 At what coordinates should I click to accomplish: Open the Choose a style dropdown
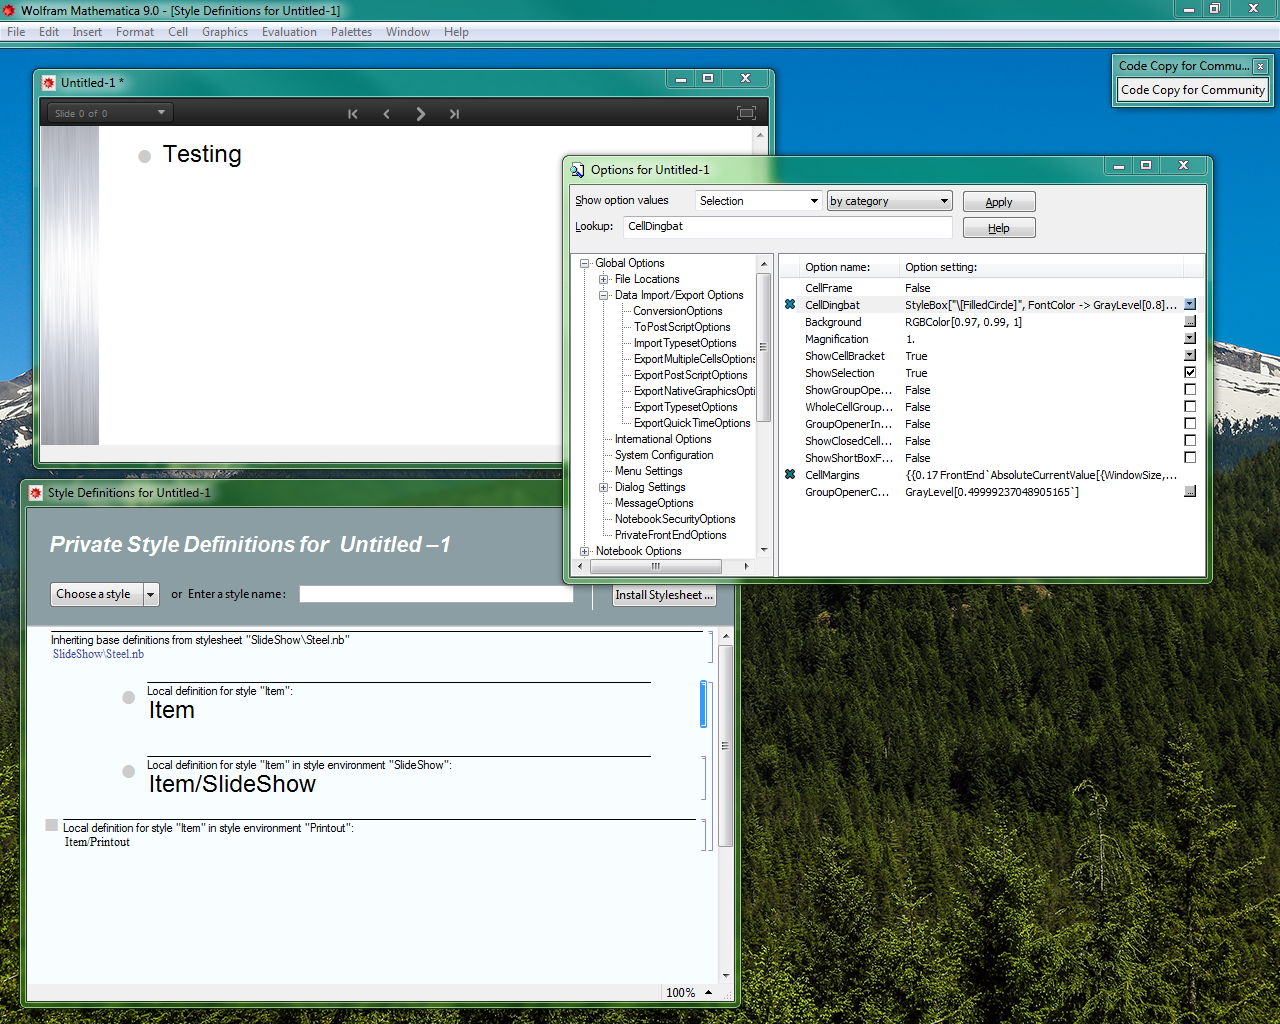(104, 594)
